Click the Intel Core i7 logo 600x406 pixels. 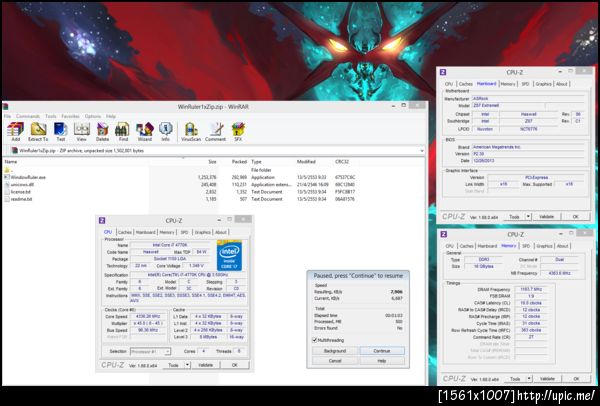click(229, 255)
